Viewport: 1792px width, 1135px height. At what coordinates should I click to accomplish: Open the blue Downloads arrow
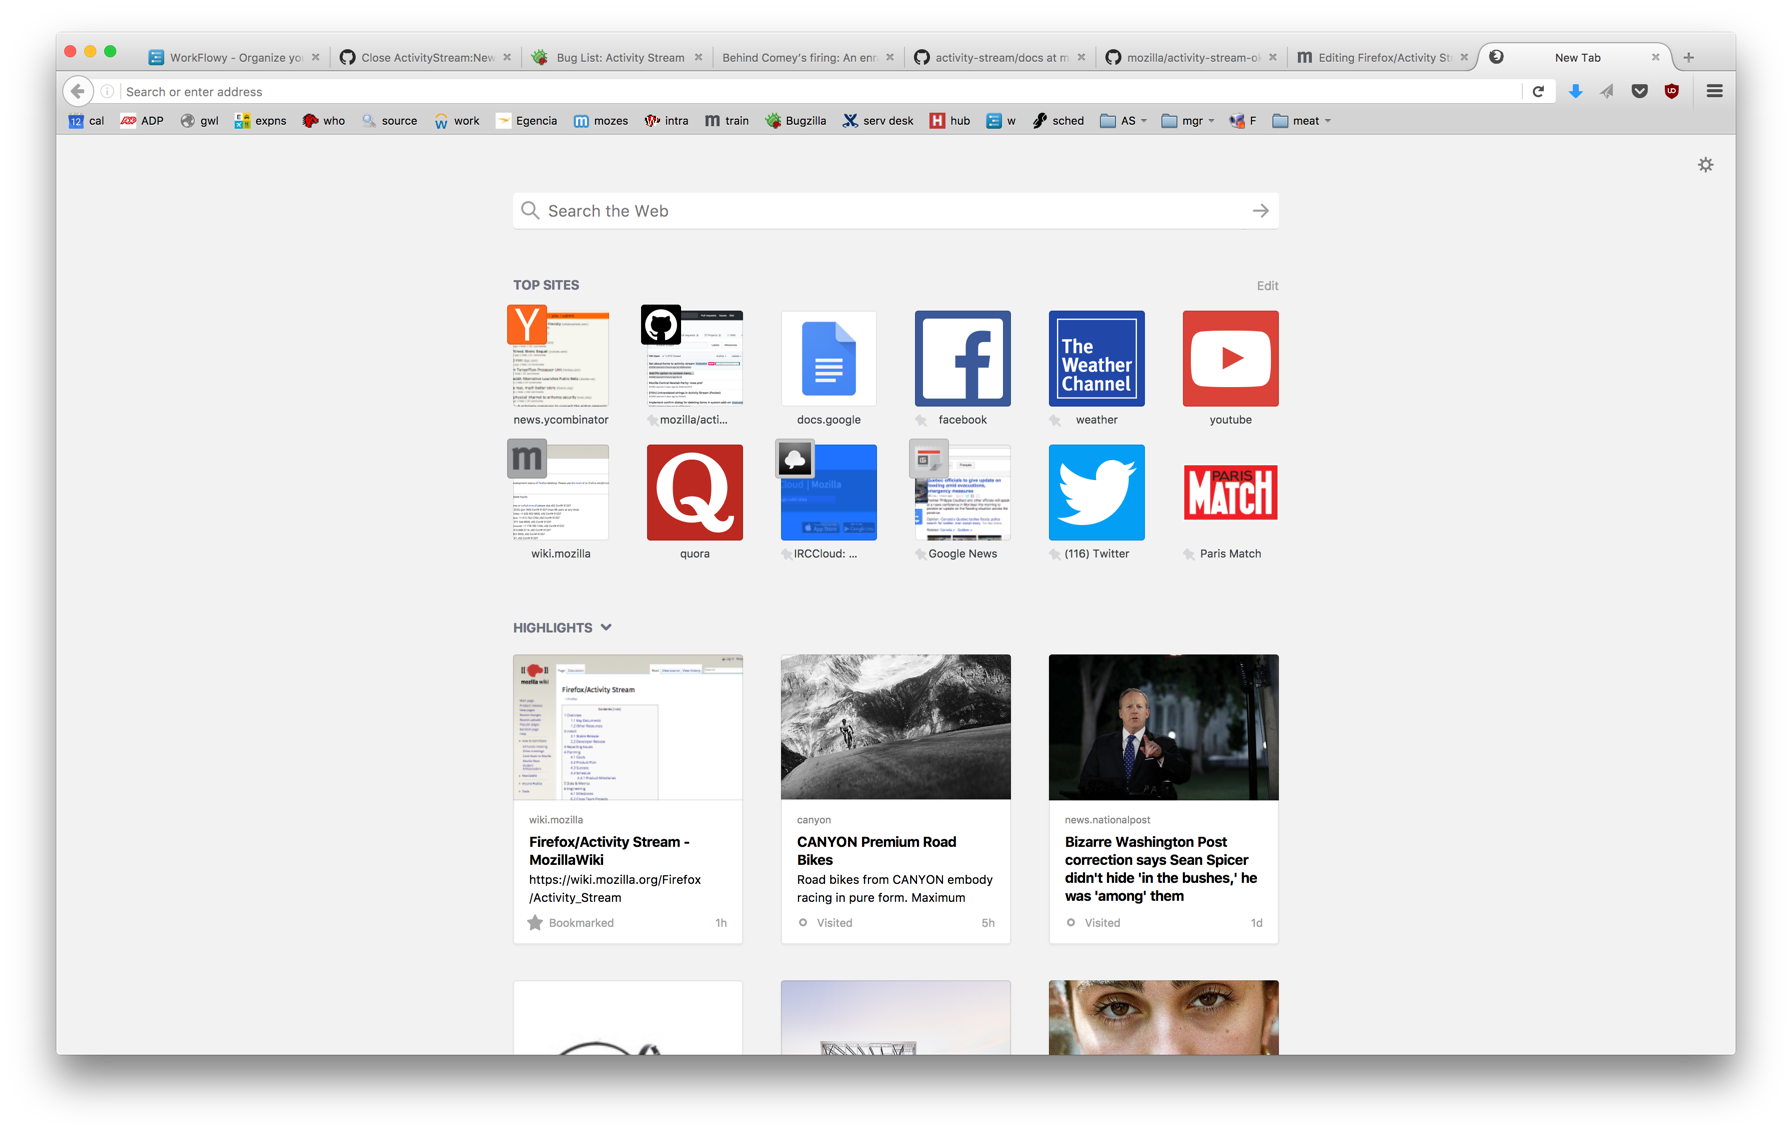click(x=1575, y=91)
